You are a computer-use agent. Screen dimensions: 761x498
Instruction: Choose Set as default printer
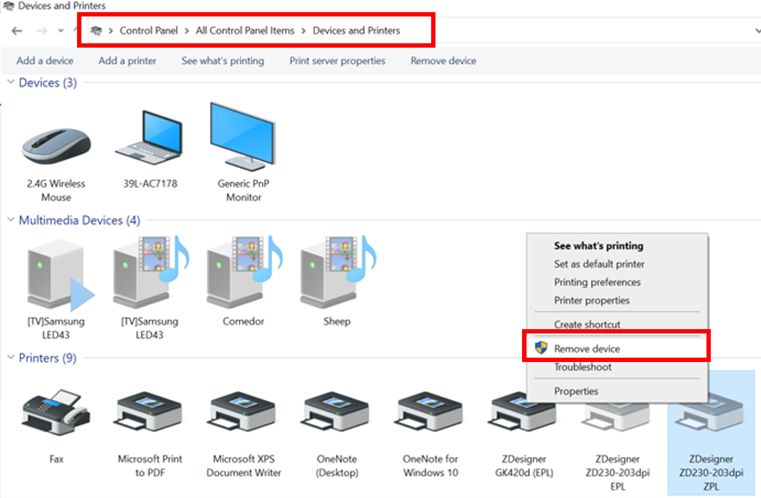[x=598, y=264]
